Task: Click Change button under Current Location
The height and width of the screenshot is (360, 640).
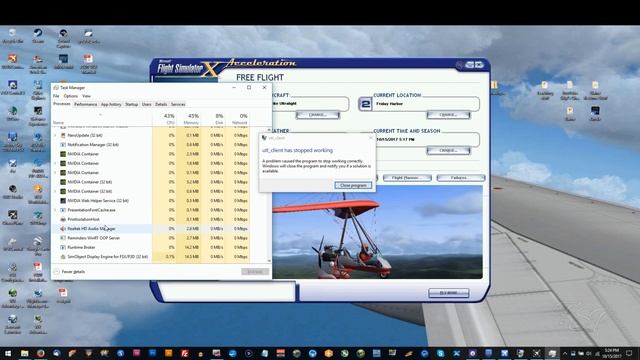Action: pos(448,115)
